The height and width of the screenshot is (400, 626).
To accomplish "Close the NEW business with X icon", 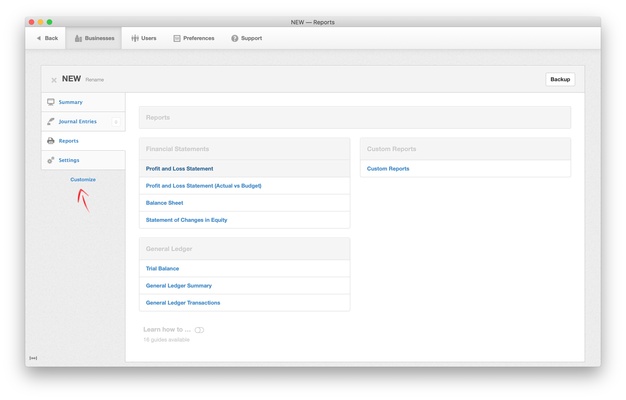I will tap(54, 80).
